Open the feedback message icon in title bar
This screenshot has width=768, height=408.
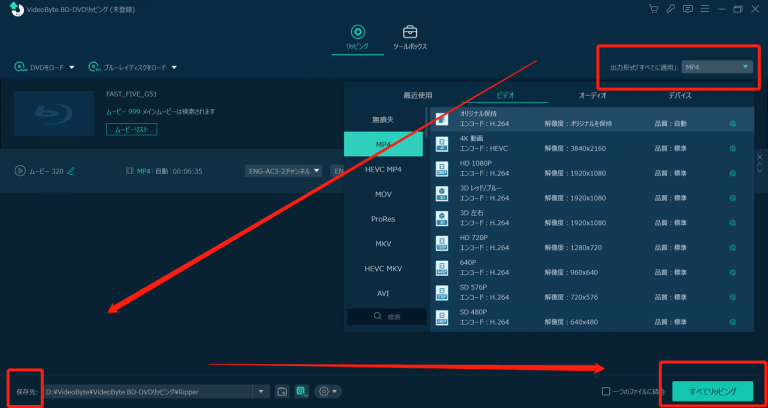point(687,9)
